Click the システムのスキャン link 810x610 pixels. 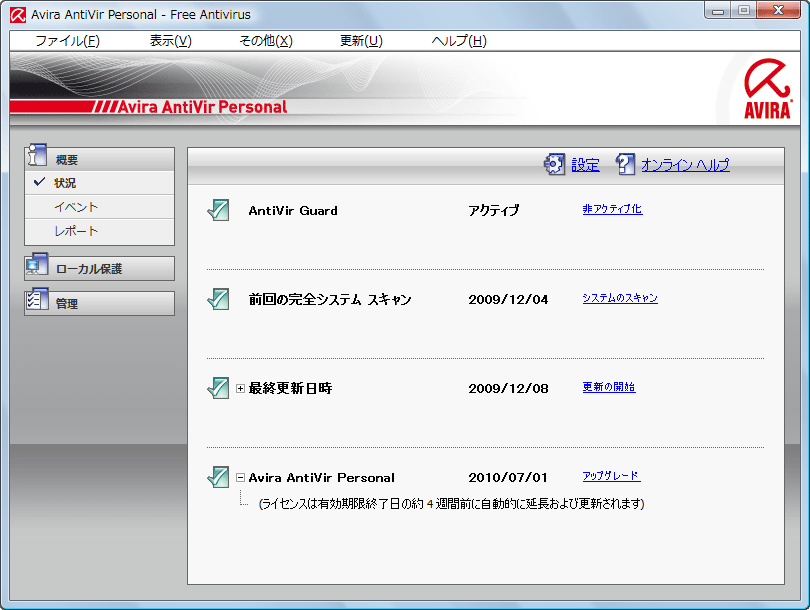click(620, 298)
